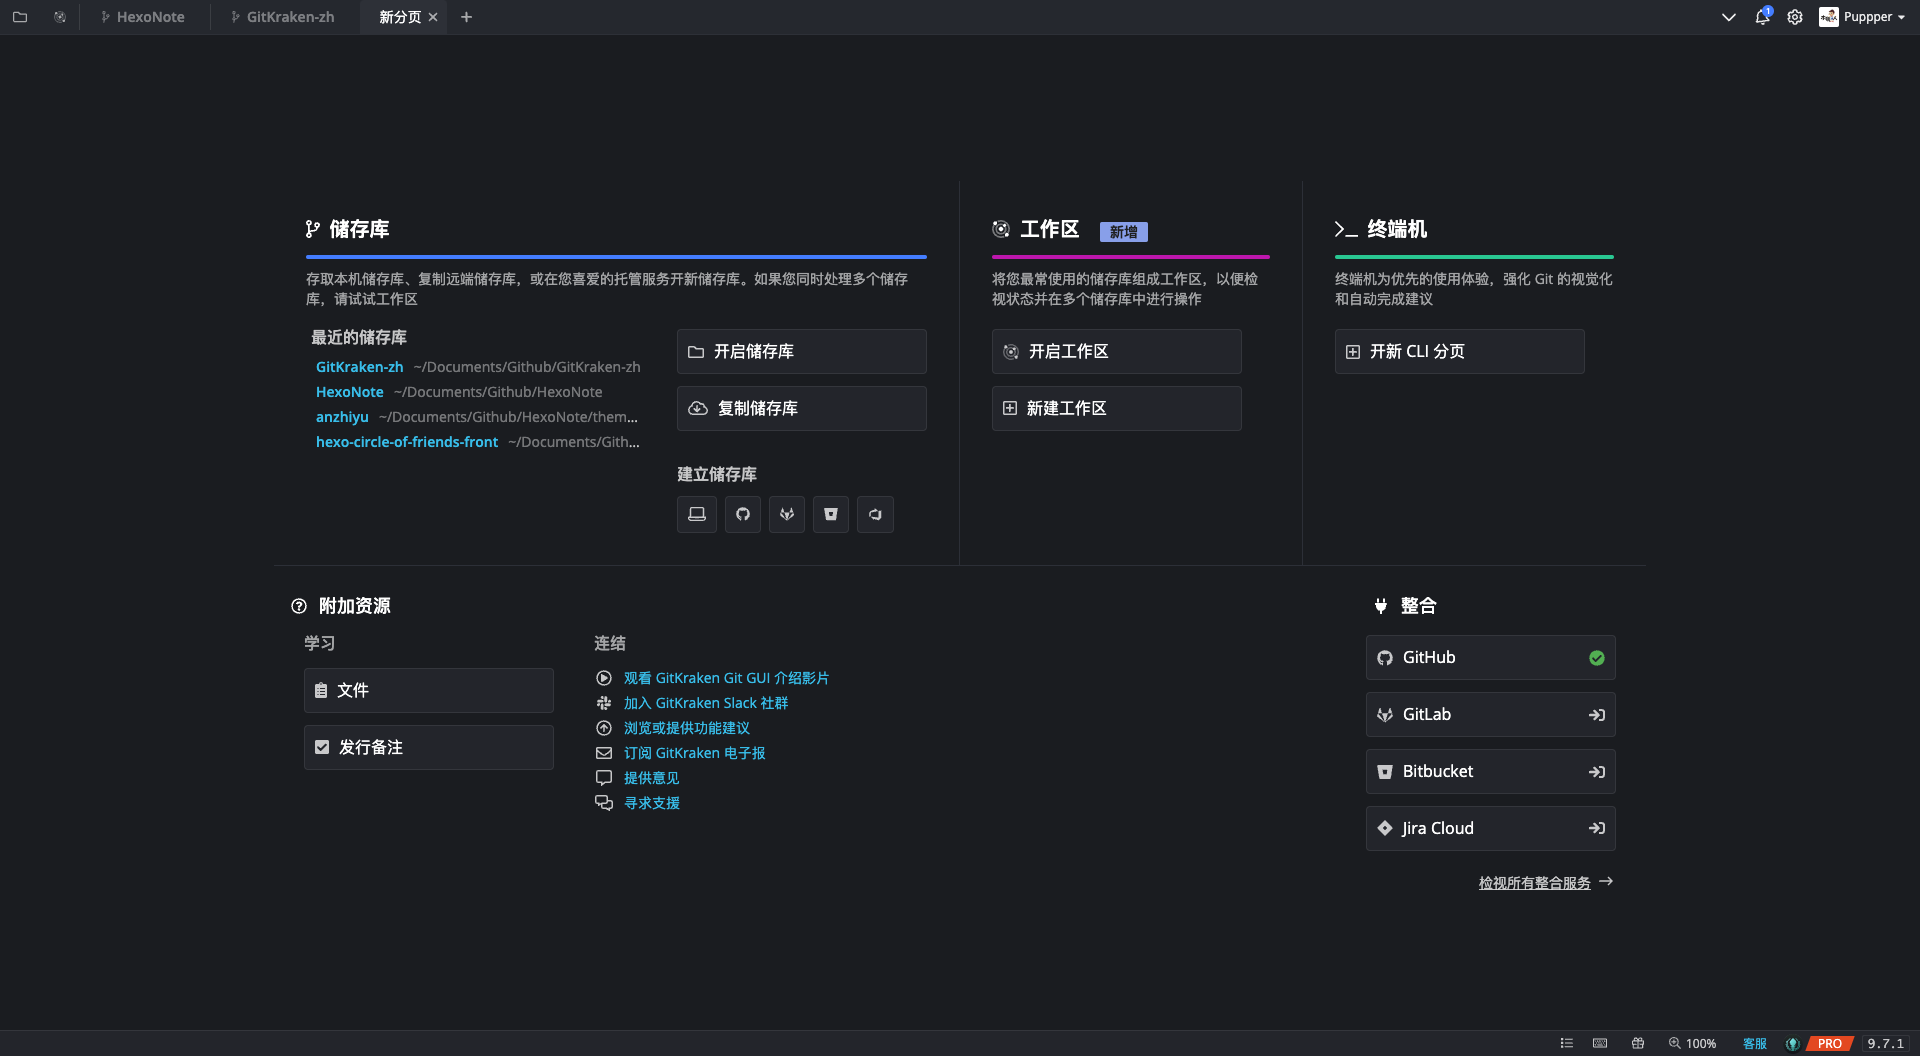Open 加入 GitKraken Slack 社群 link
Viewport: 1920px width, 1056px height.
(706, 703)
